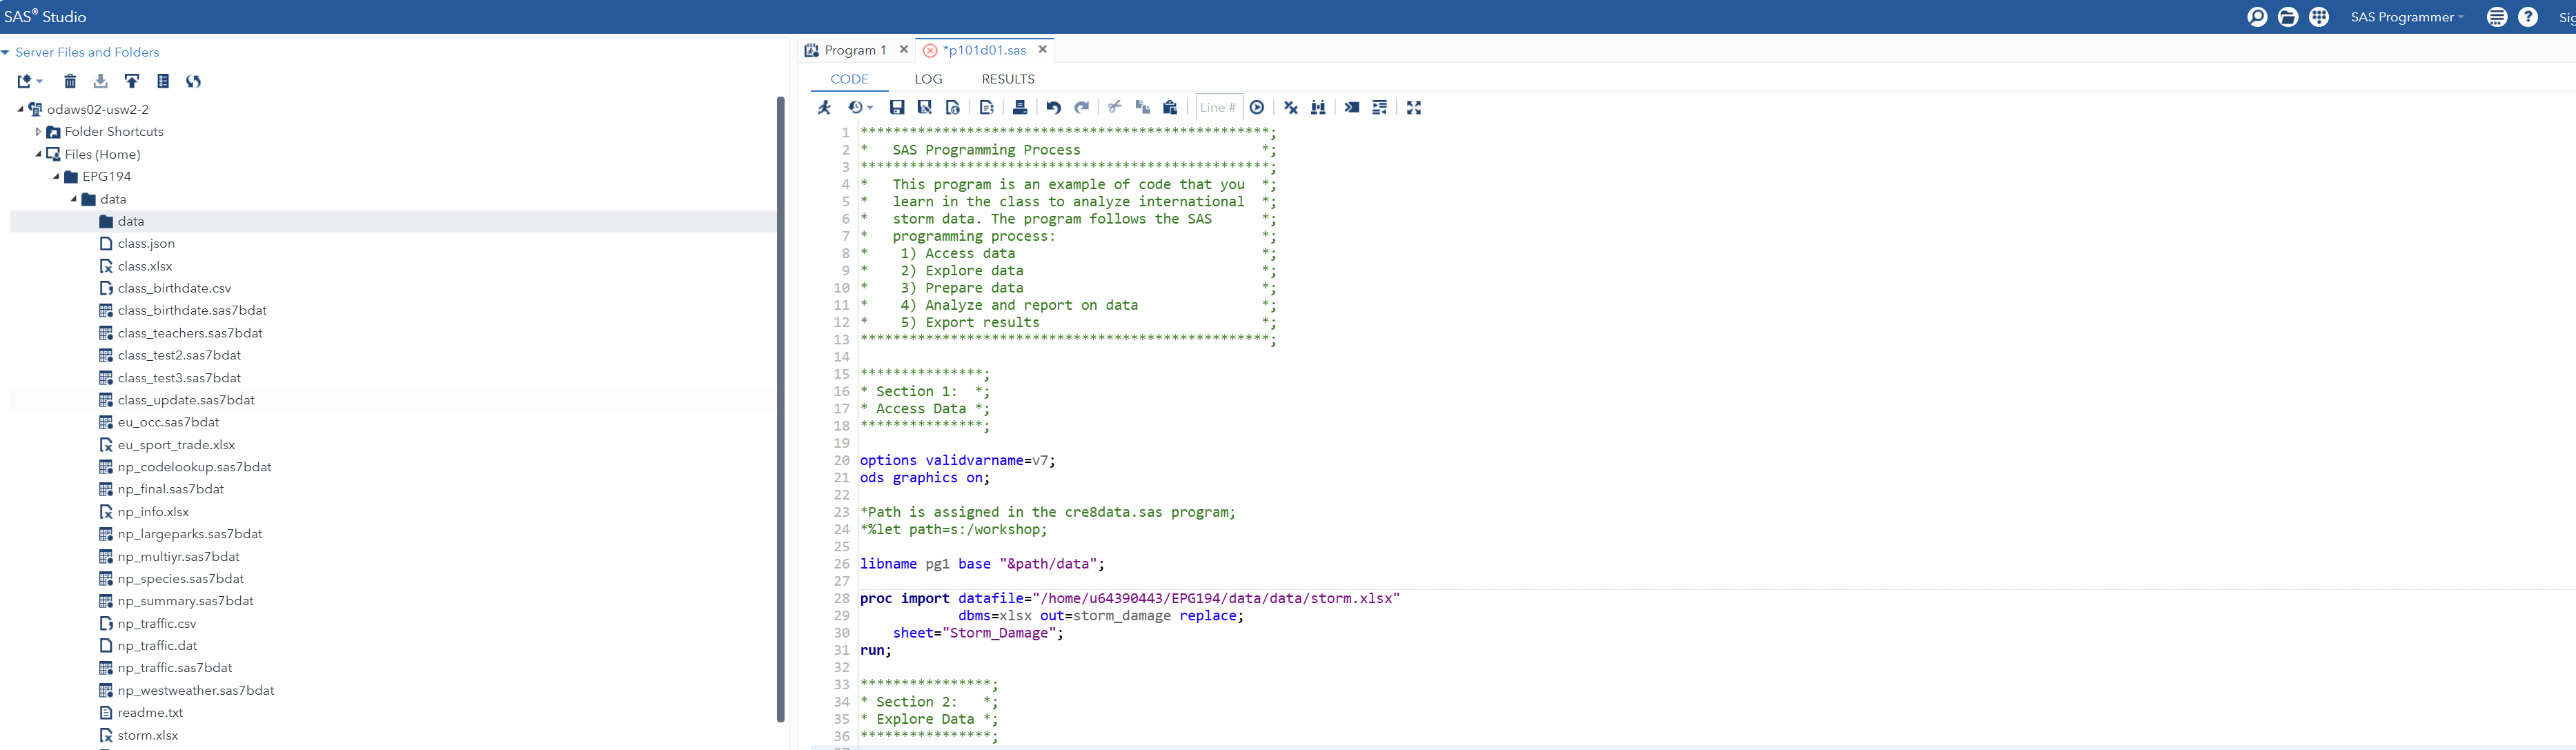Print the program code
Image resolution: width=2576 pixels, height=750 pixels.
(1019, 107)
